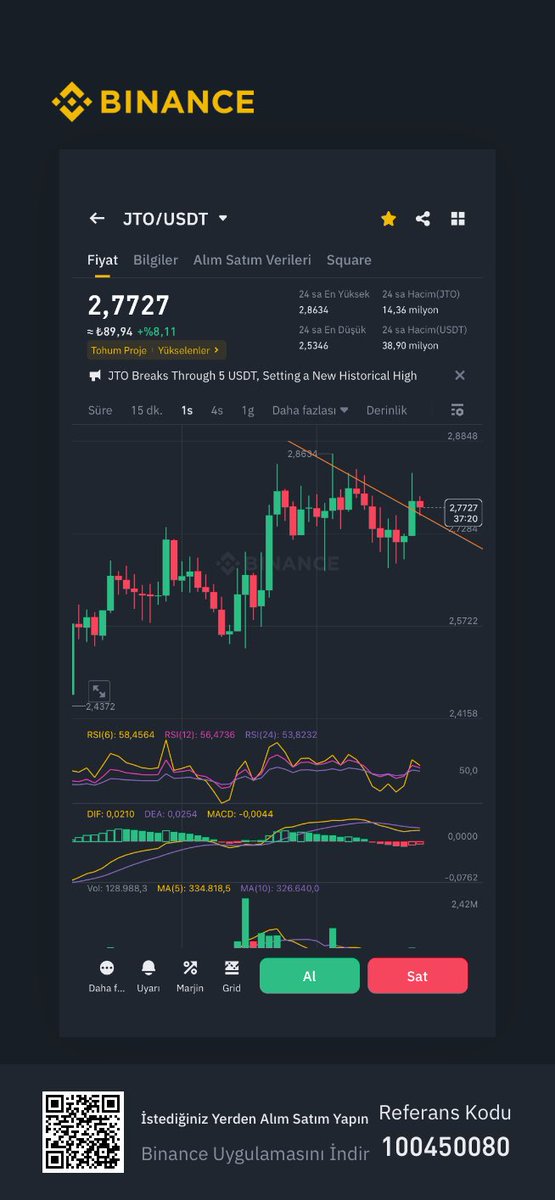Open the Tohum Proje tag

[119, 351]
